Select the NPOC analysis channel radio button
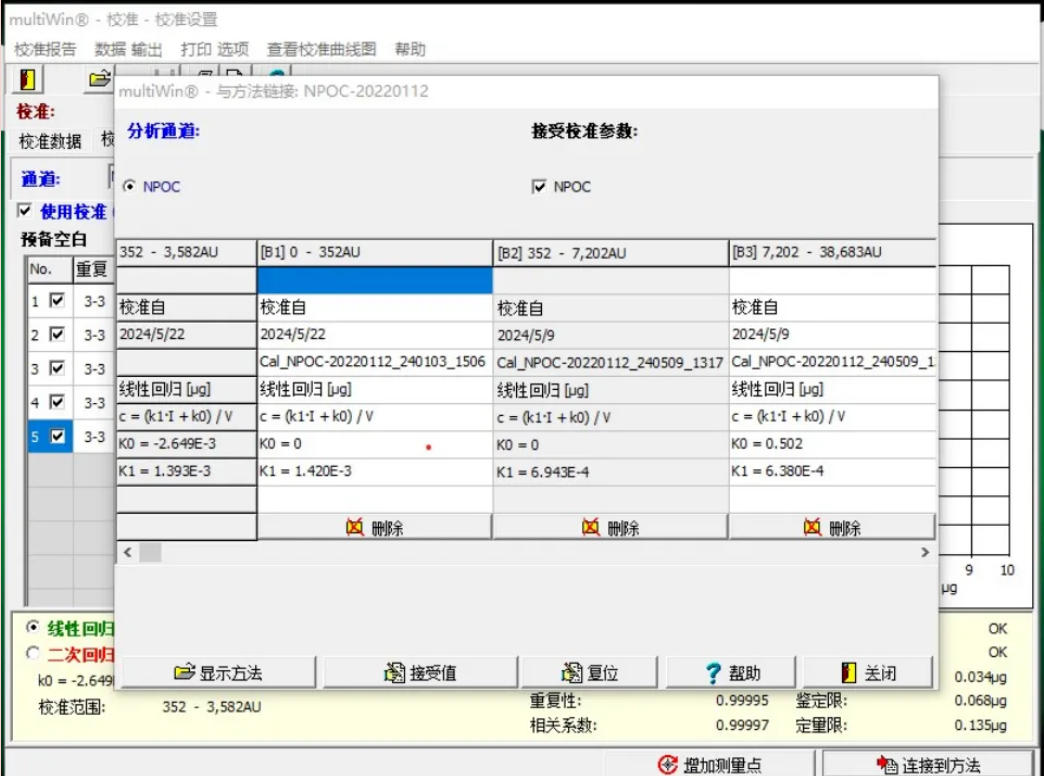Screen dimensions: 1044x776 [x=129, y=187]
